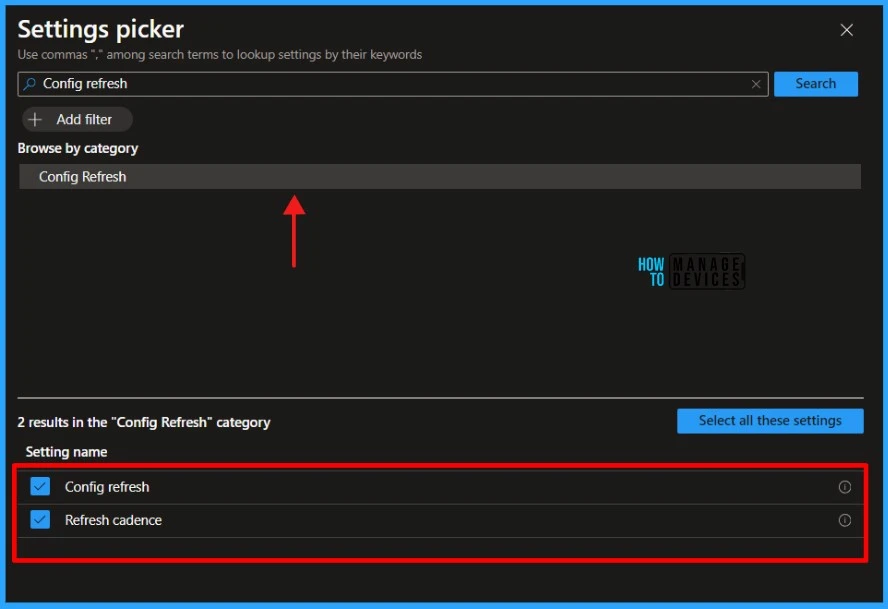Clear the search box text
This screenshot has height=609, width=888.
pos(755,84)
